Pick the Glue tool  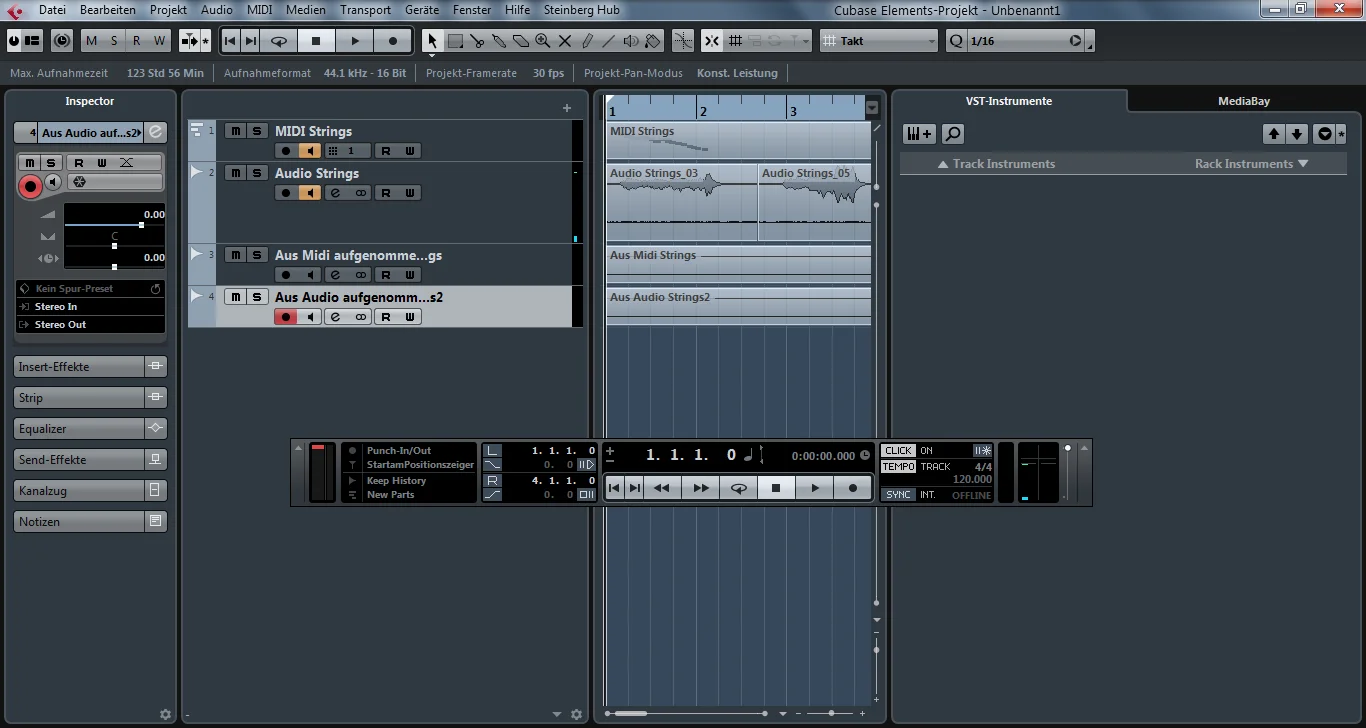(x=499, y=41)
